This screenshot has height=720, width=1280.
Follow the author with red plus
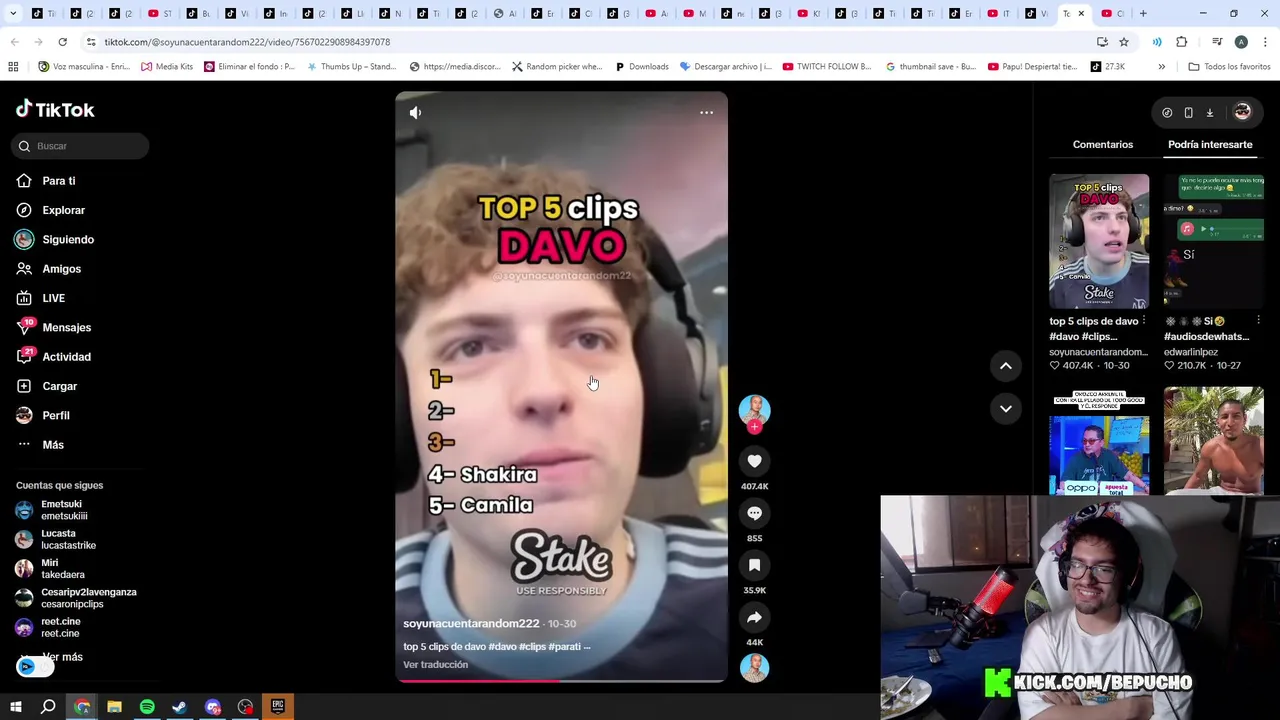[x=754, y=427]
